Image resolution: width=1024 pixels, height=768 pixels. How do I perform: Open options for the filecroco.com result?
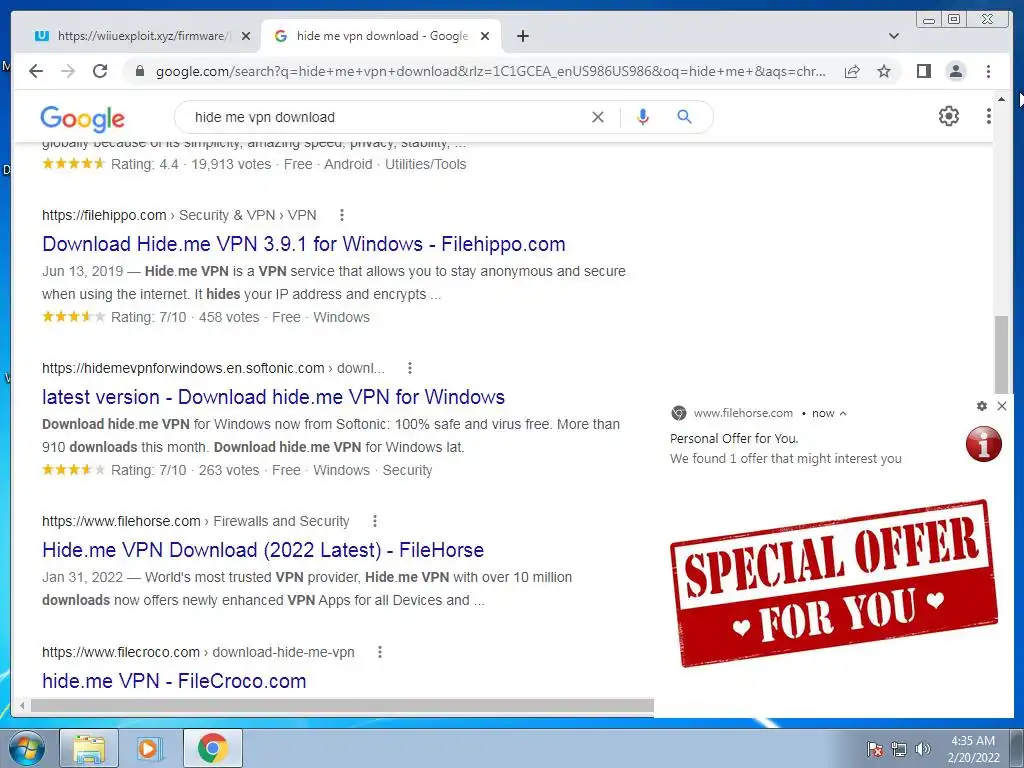(379, 652)
